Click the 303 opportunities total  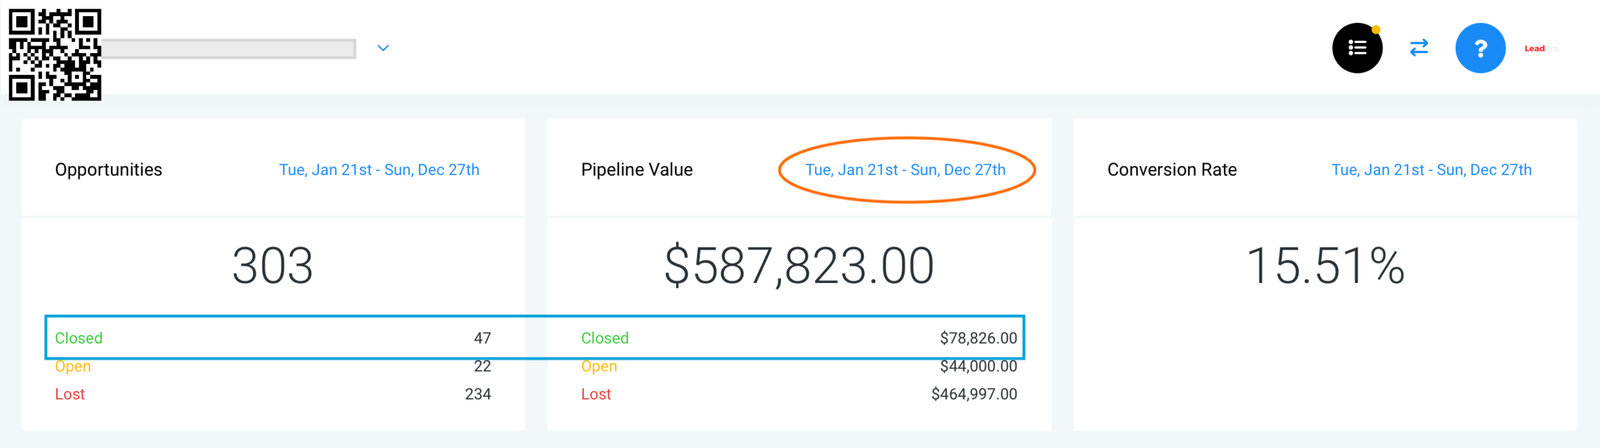(x=272, y=266)
